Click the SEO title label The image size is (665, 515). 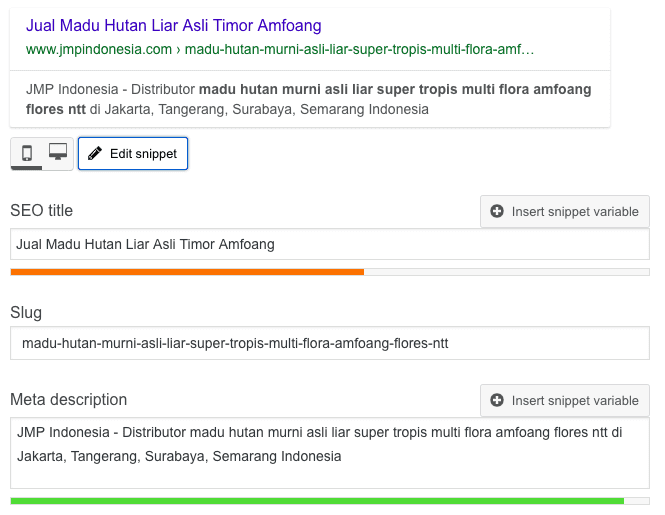tap(41, 211)
